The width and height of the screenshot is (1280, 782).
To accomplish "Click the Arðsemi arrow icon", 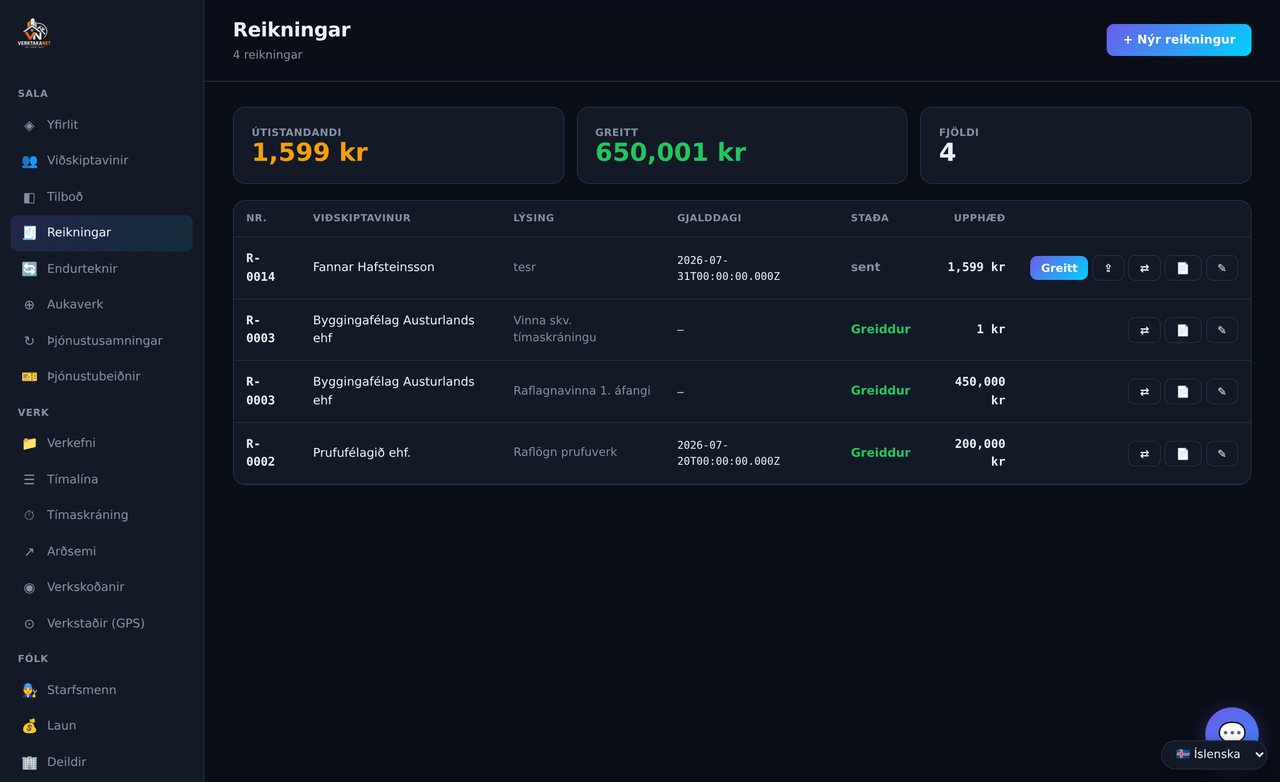I will coord(29,551).
